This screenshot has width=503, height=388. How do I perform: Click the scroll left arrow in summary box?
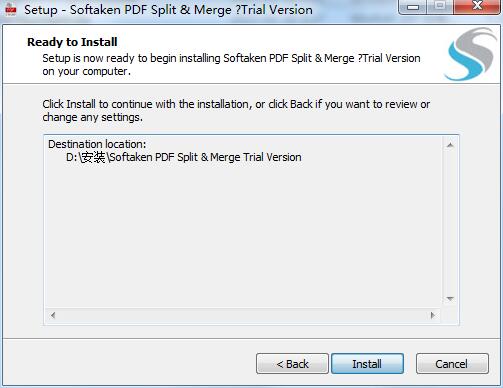coord(53,315)
